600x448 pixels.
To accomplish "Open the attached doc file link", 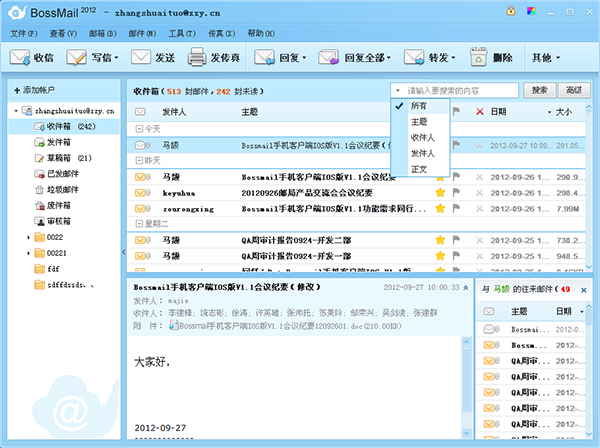I will tap(285, 326).
